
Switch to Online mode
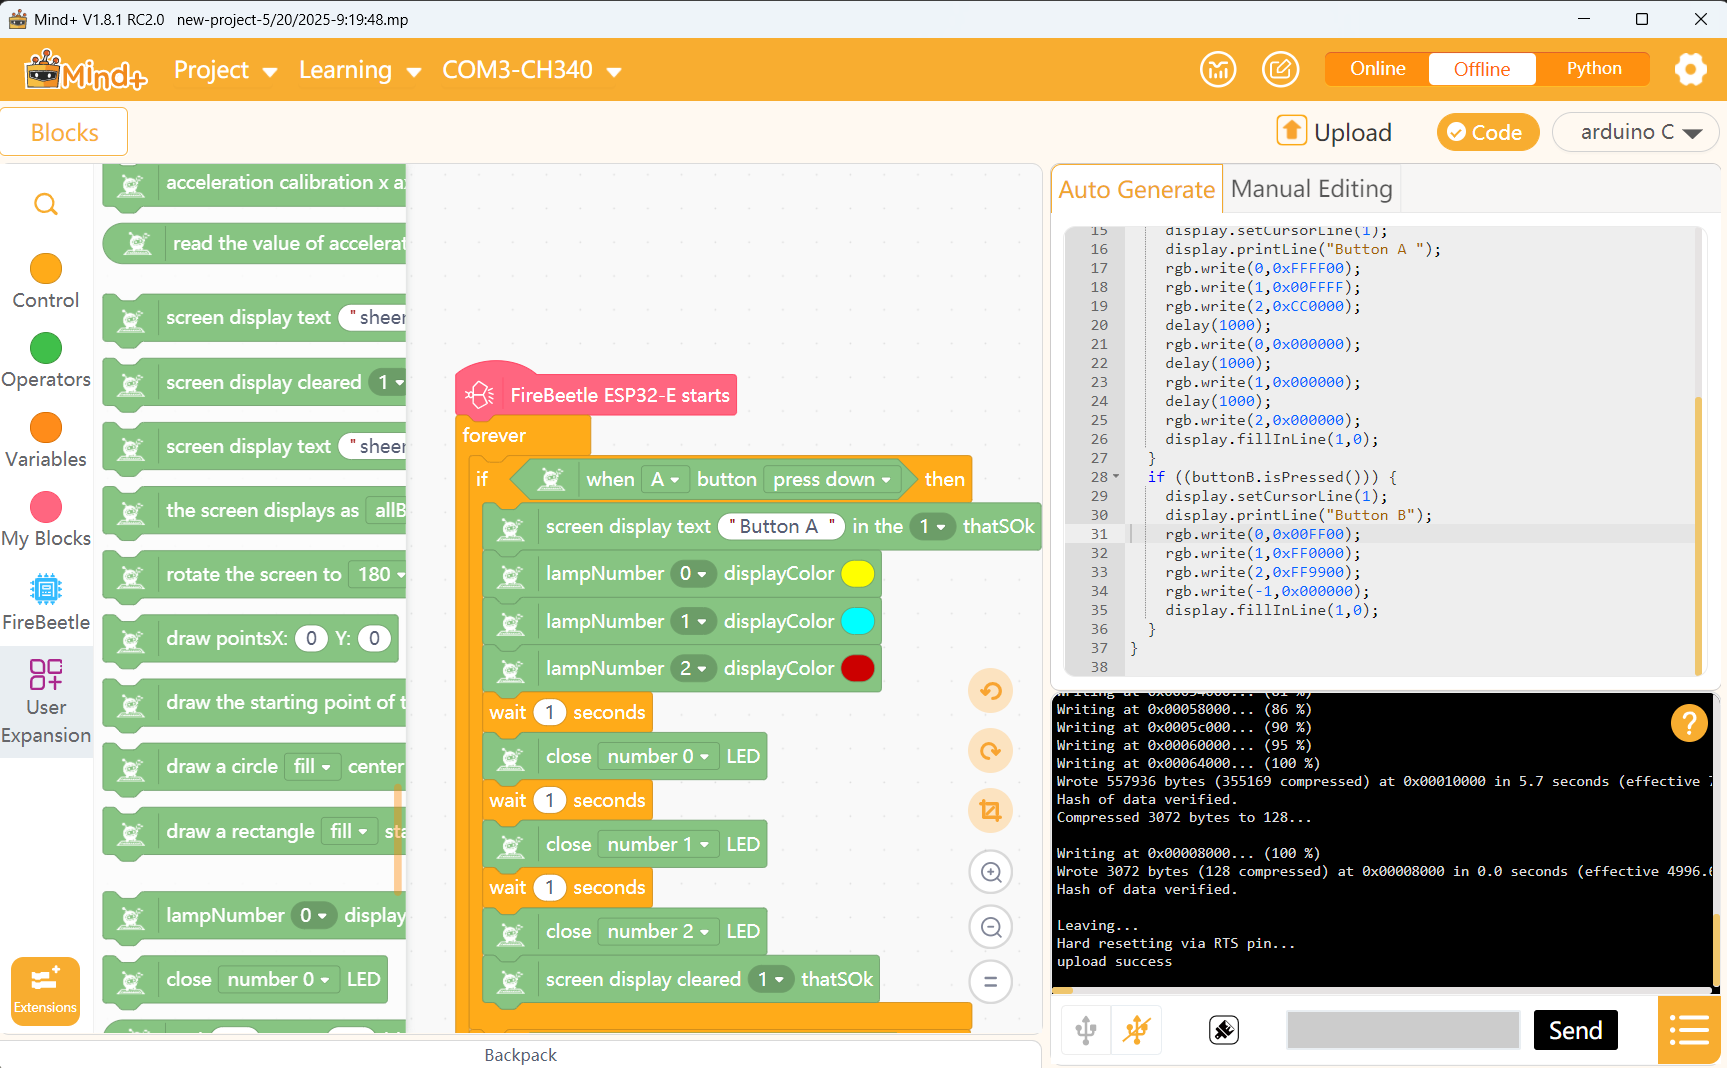coord(1377,69)
